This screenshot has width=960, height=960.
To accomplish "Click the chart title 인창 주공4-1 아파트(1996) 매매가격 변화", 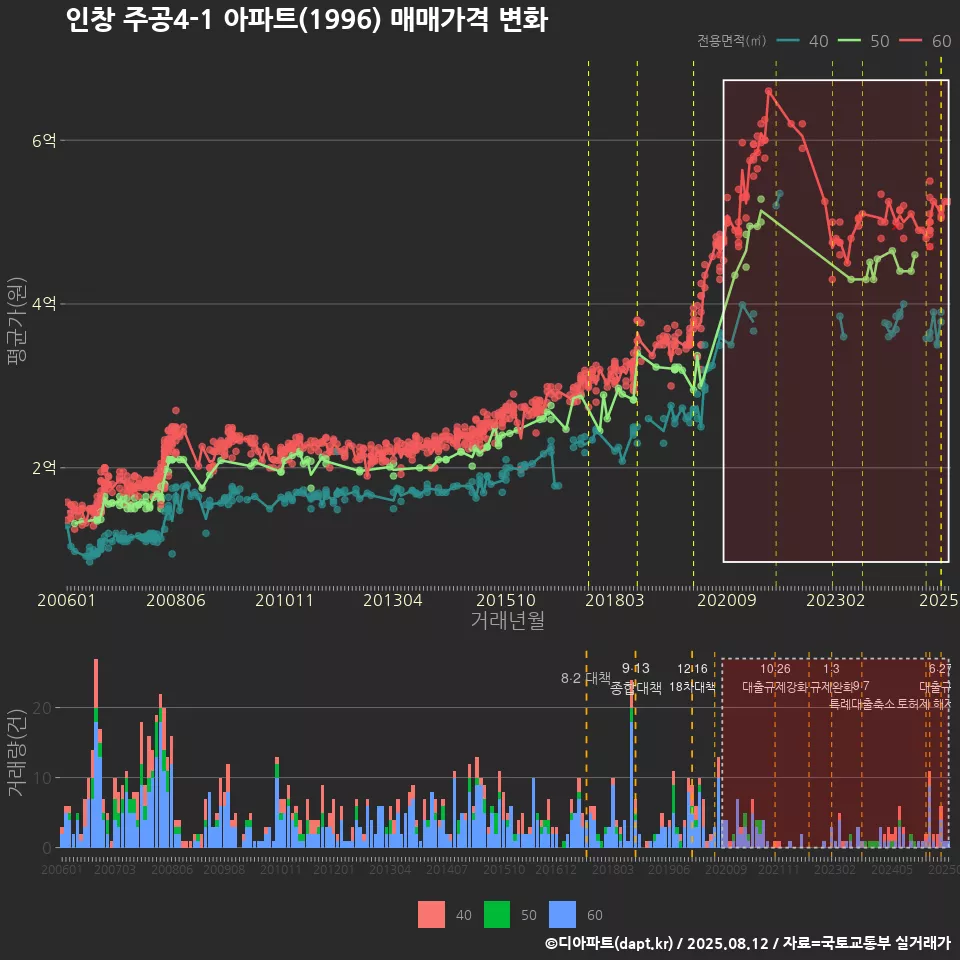I will [306, 19].
